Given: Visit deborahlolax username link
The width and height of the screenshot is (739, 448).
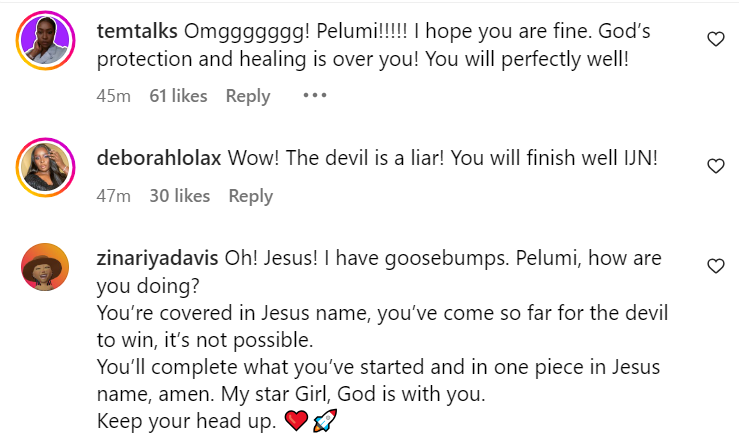Looking at the screenshot, I should pyautogui.click(x=159, y=158).
